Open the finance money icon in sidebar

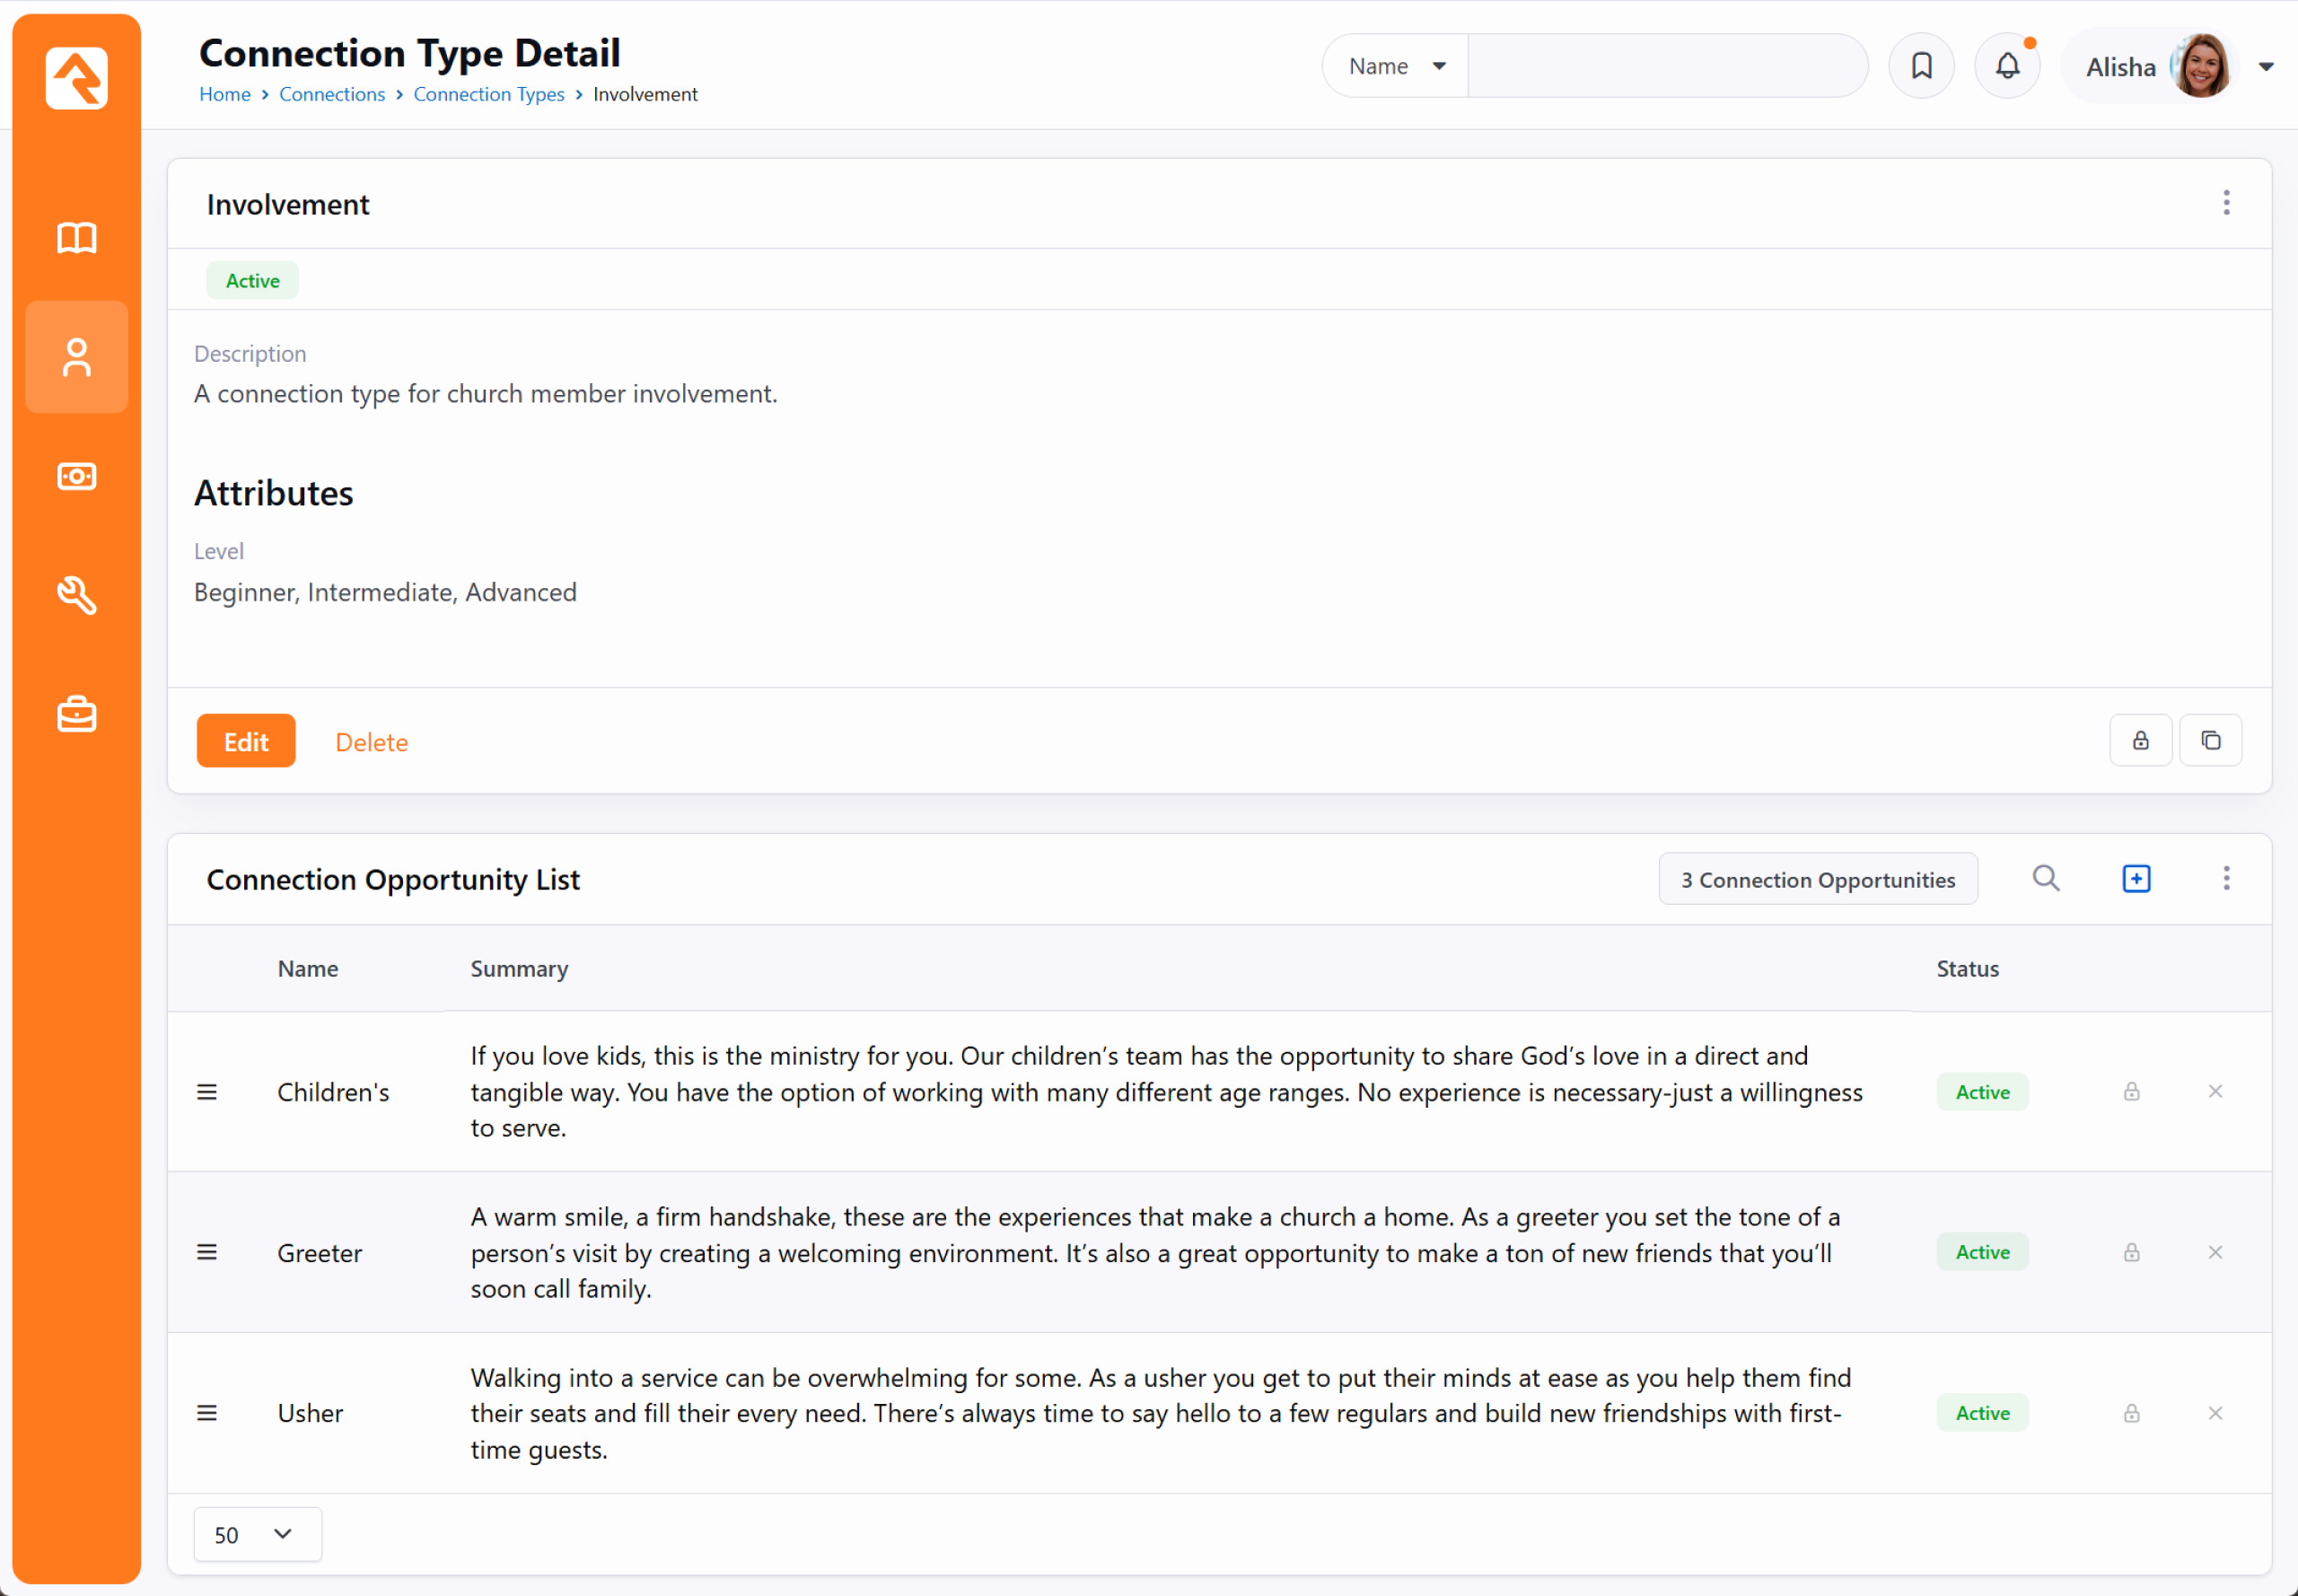(x=76, y=476)
